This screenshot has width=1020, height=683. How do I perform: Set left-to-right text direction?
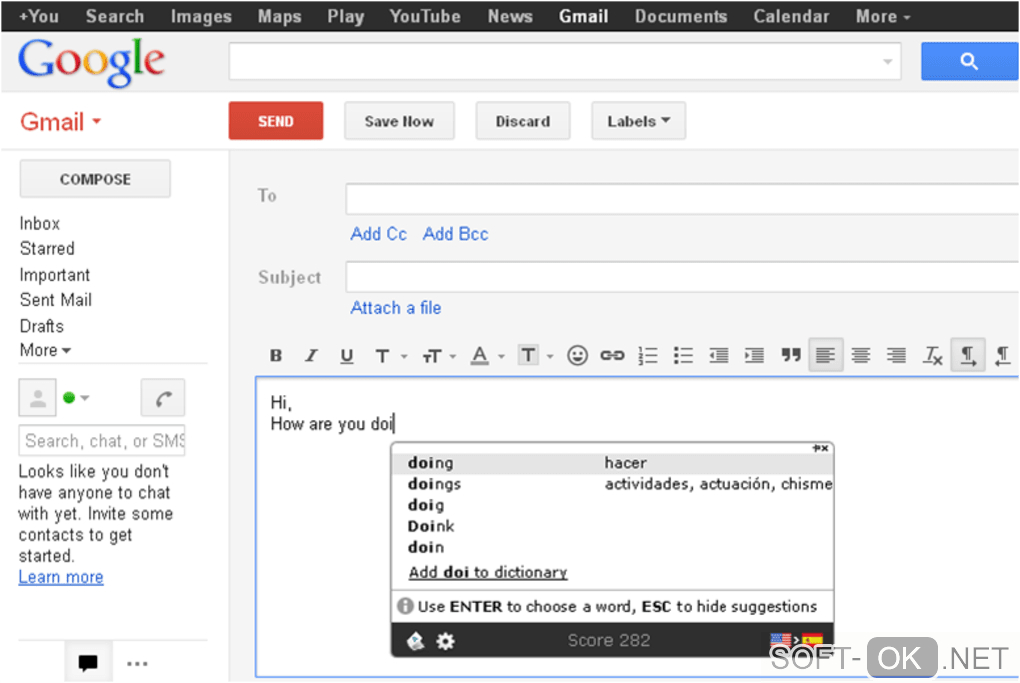(968, 355)
